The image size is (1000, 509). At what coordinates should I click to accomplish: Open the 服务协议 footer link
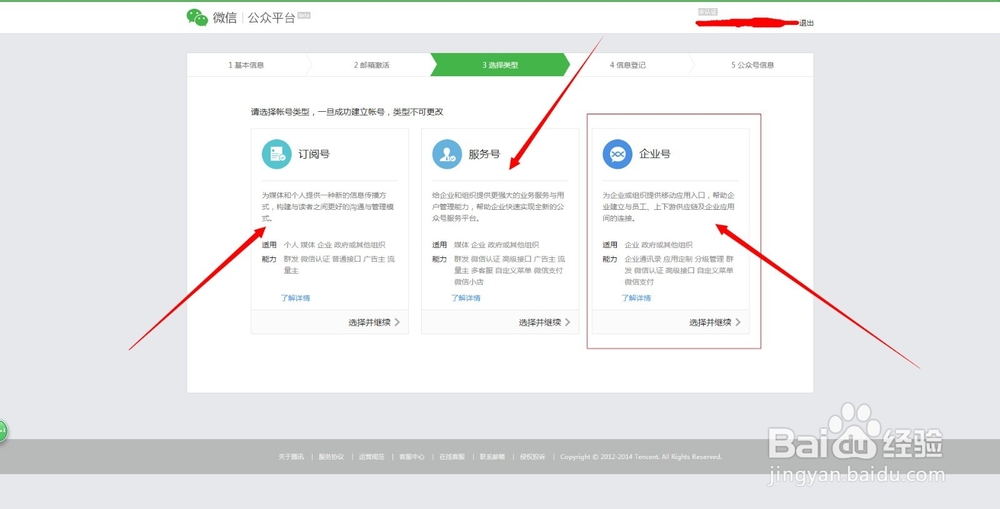point(331,457)
